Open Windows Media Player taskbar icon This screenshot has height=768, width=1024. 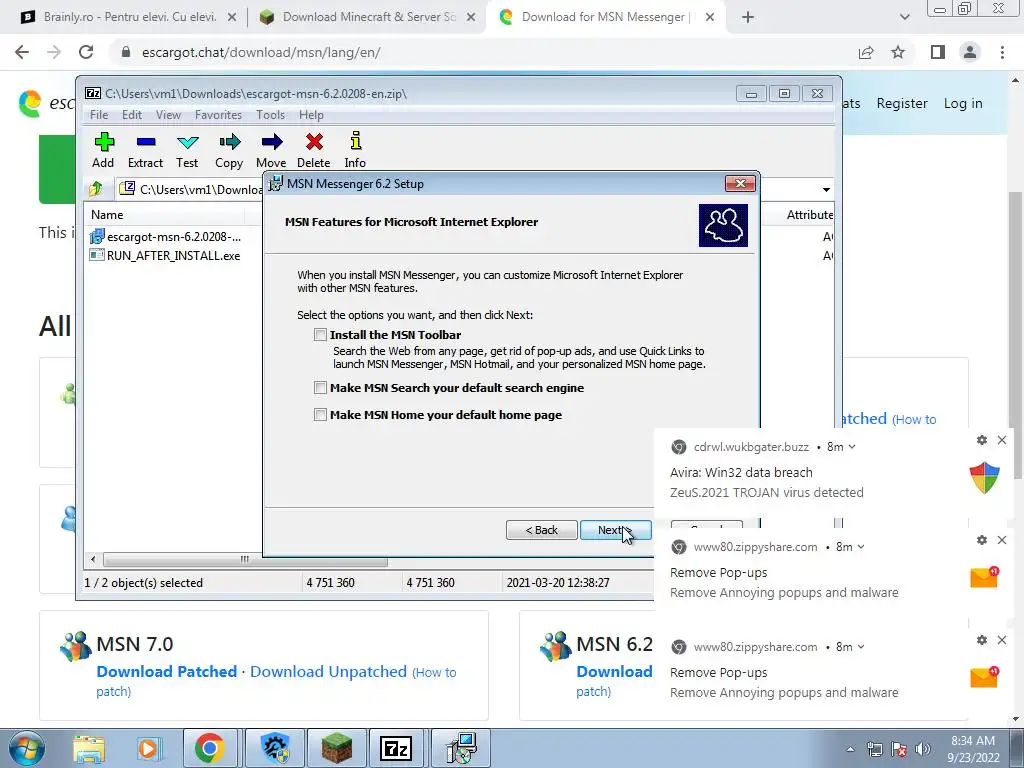point(148,748)
